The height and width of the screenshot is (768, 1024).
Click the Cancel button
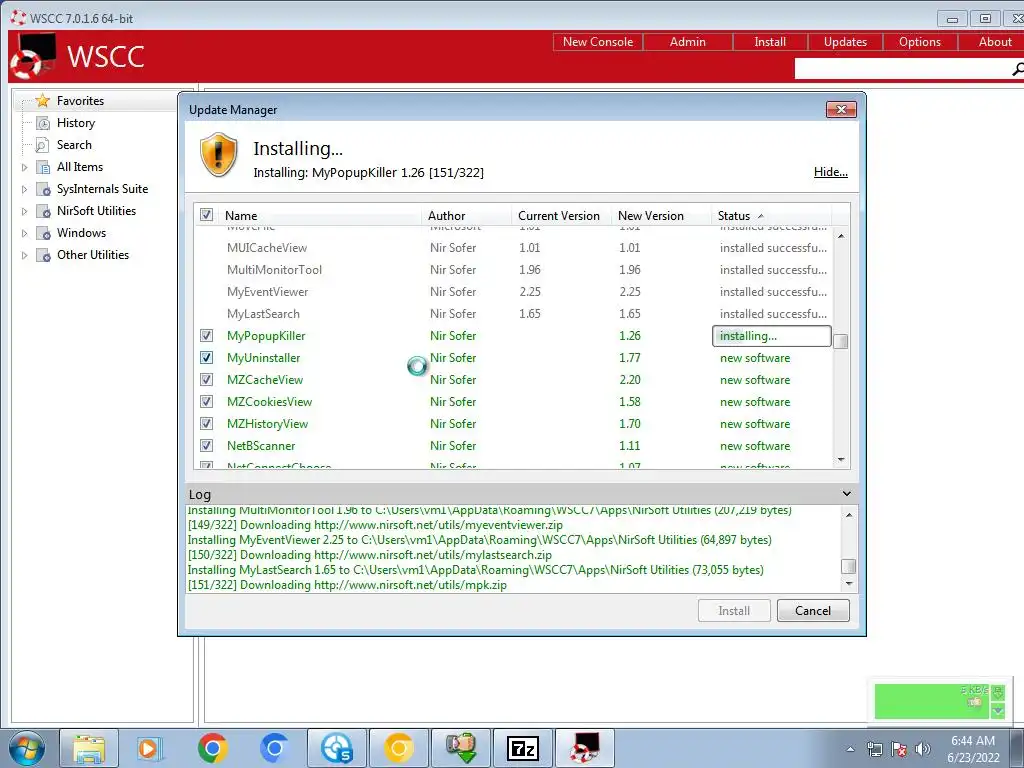[x=813, y=611]
